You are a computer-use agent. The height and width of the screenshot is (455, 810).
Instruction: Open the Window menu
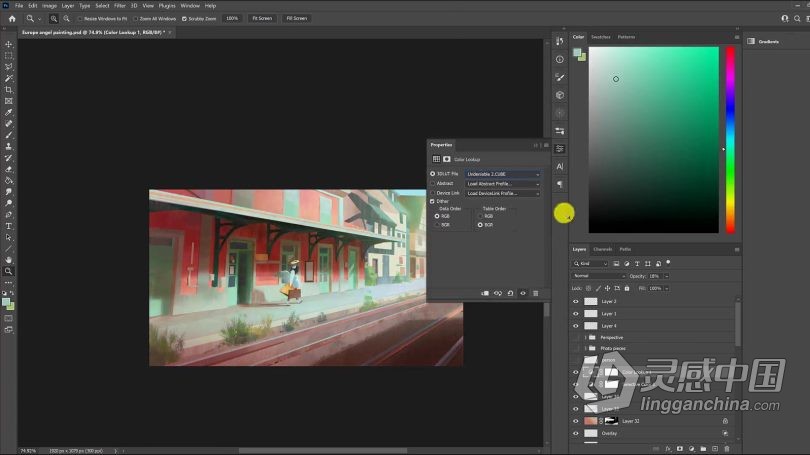190,6
